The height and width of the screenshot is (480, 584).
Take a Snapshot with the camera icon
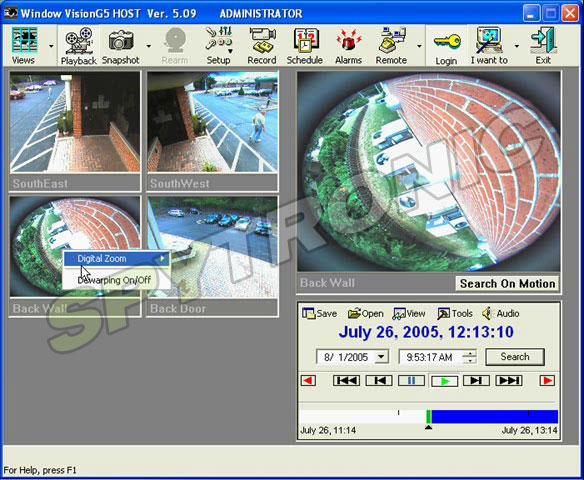click(x=120, y=45)
